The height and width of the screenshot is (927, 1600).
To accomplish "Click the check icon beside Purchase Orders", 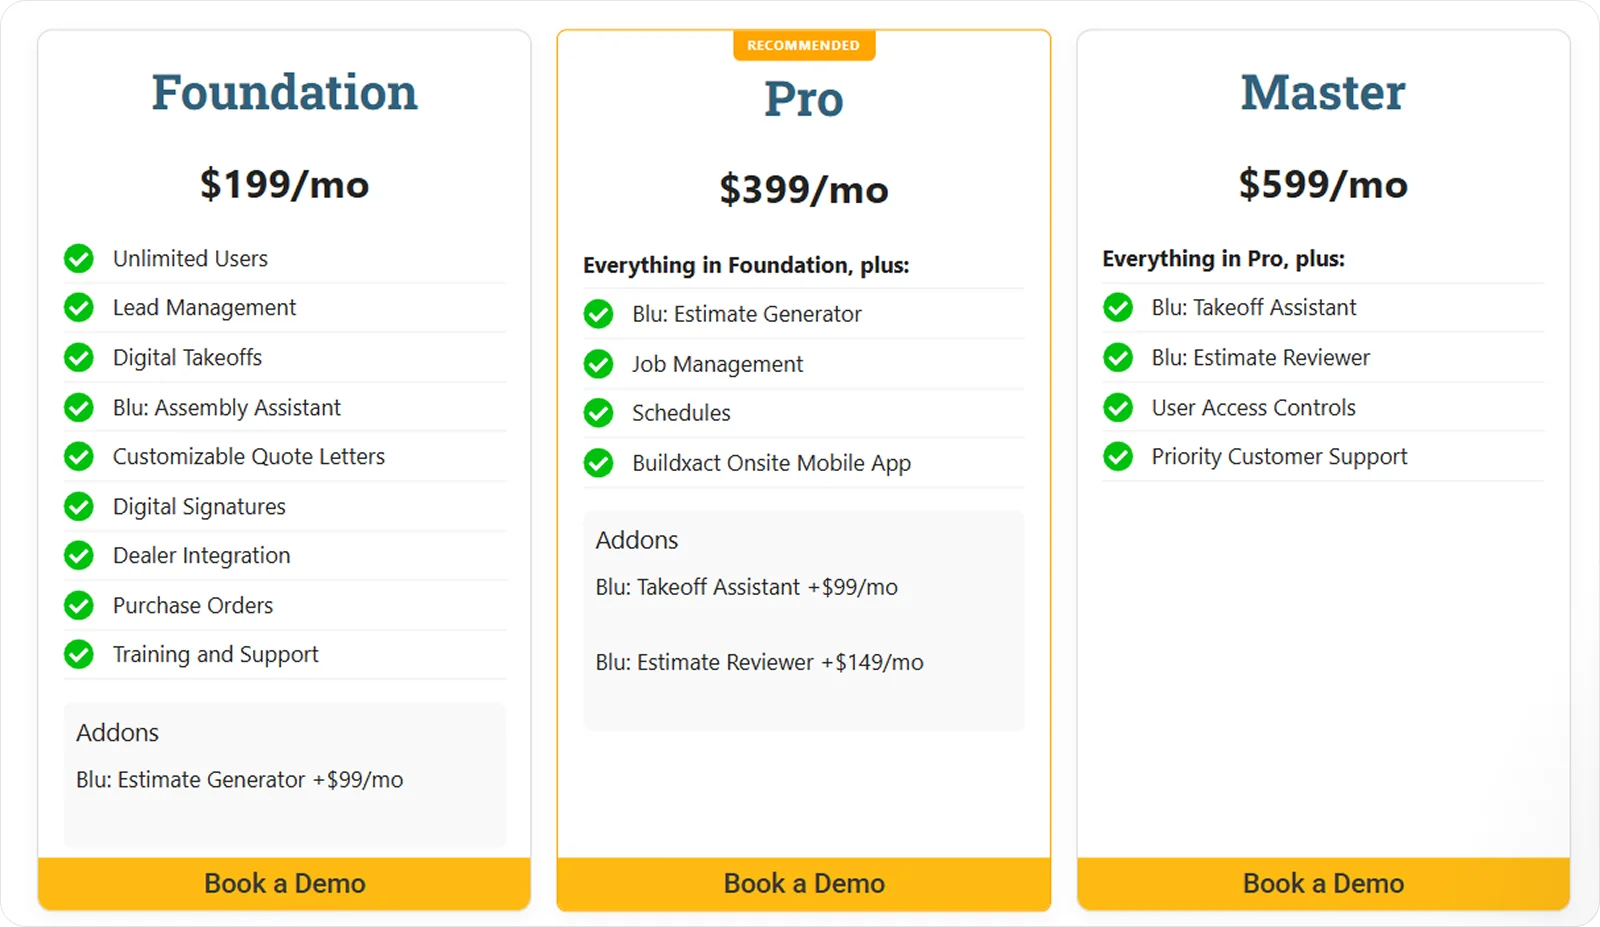I will click(78, 605).
